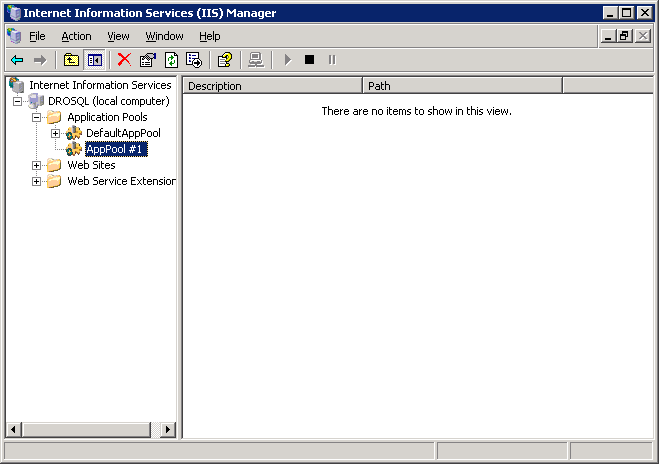Click the Internet Information Services root icon
Viewport: 659px width, 464px height.
point(17,85)
